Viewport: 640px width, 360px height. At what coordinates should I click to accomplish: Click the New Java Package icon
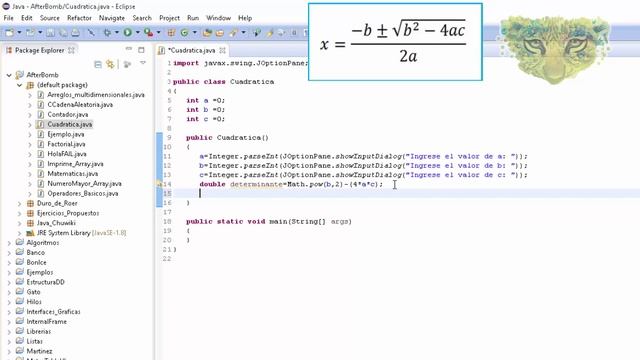pyautogui.click(x=171, y=33)
